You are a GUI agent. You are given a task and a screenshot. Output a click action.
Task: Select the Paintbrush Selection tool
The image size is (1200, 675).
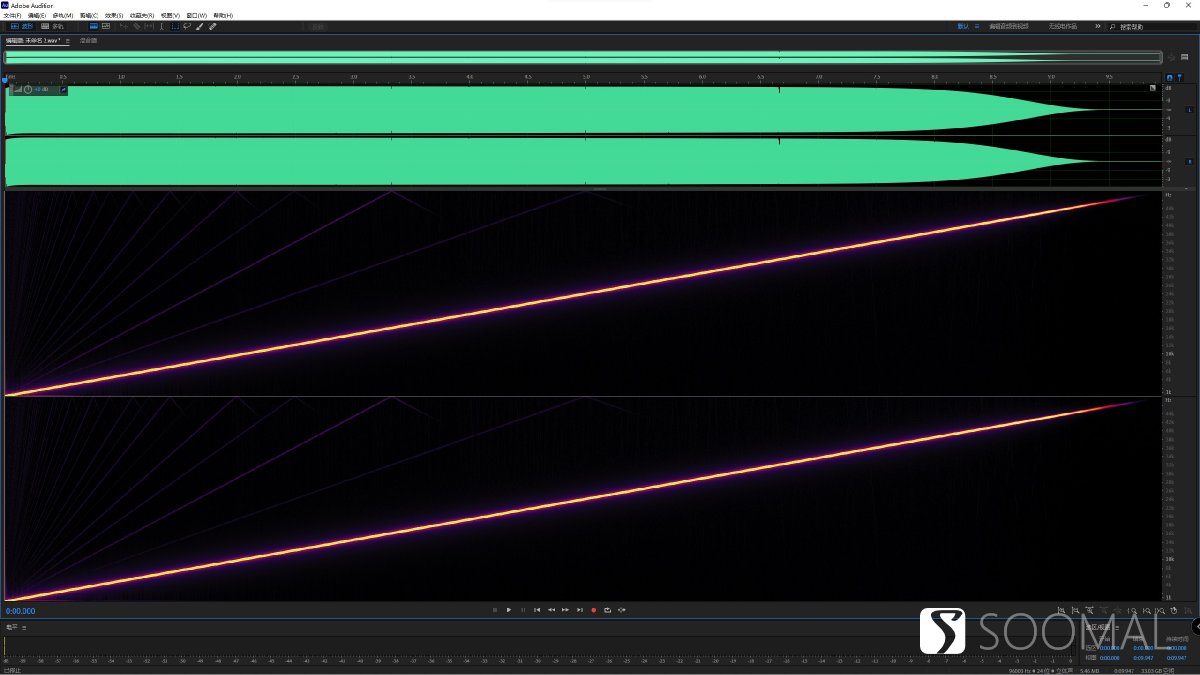point(199,27)
